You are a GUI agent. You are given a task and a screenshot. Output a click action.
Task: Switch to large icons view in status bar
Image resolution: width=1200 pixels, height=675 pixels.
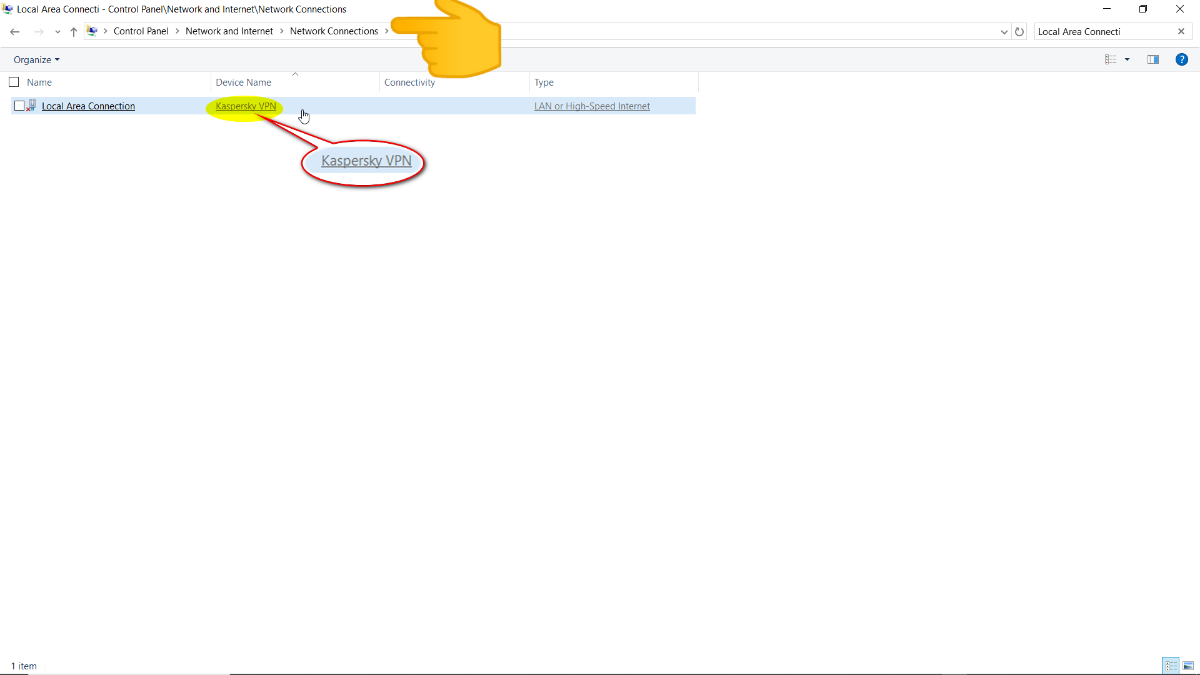click(x=1188, y=665)
